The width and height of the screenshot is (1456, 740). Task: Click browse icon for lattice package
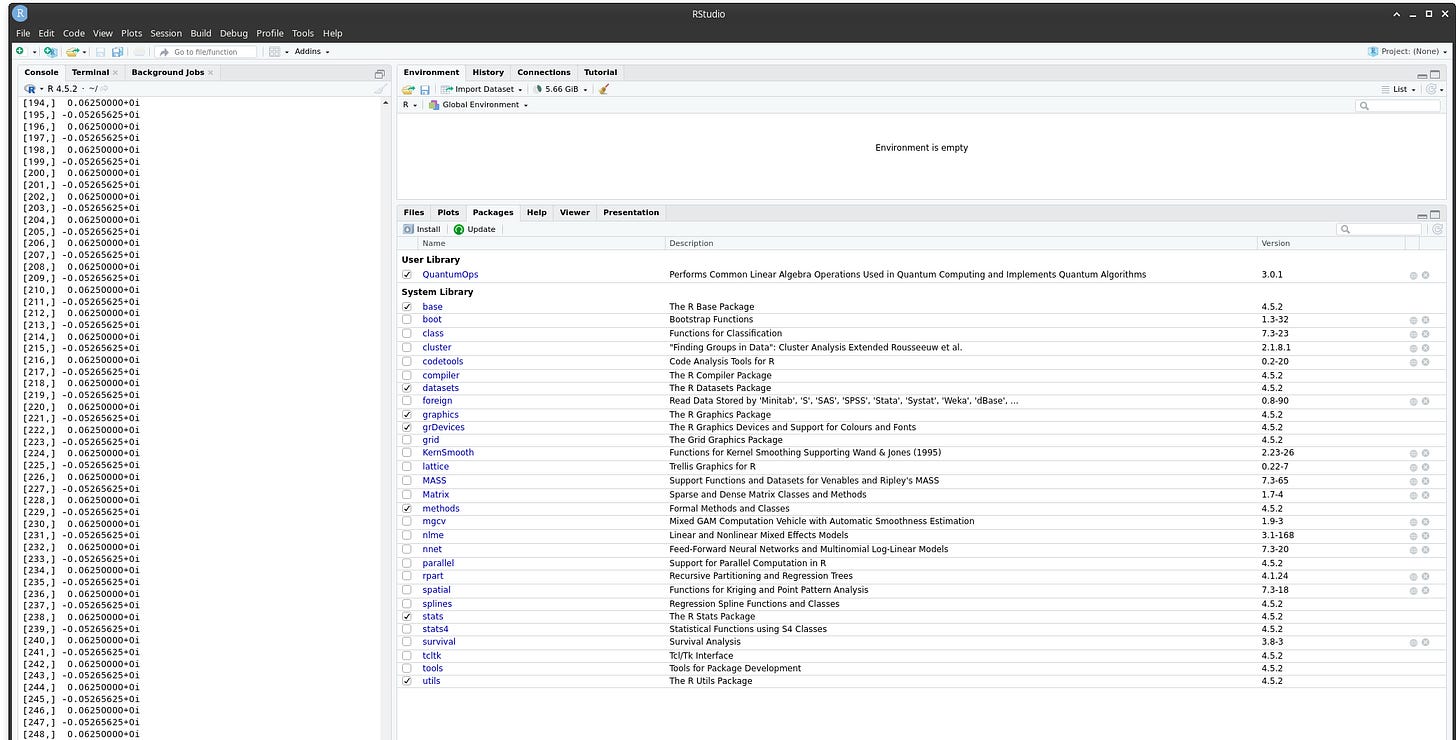coord(1413,467)
